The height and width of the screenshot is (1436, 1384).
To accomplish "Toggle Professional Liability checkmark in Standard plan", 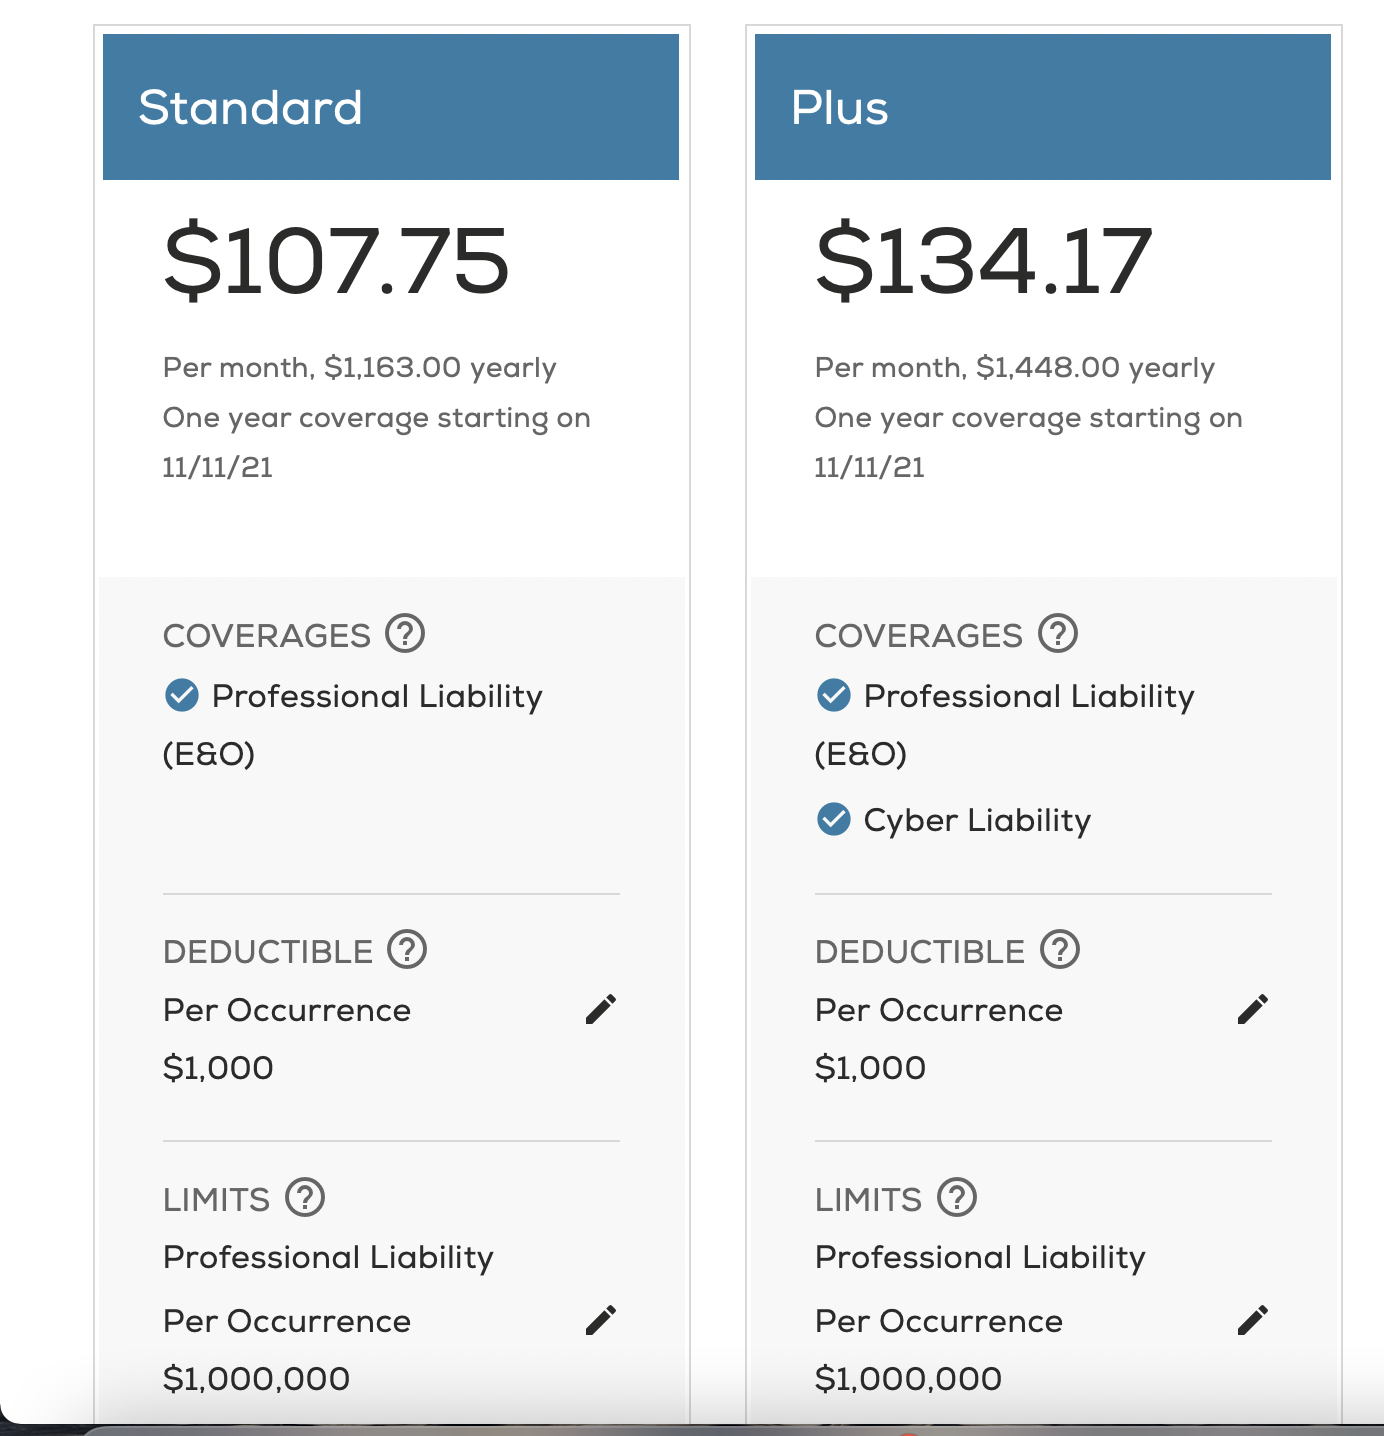I will point(182,695).
